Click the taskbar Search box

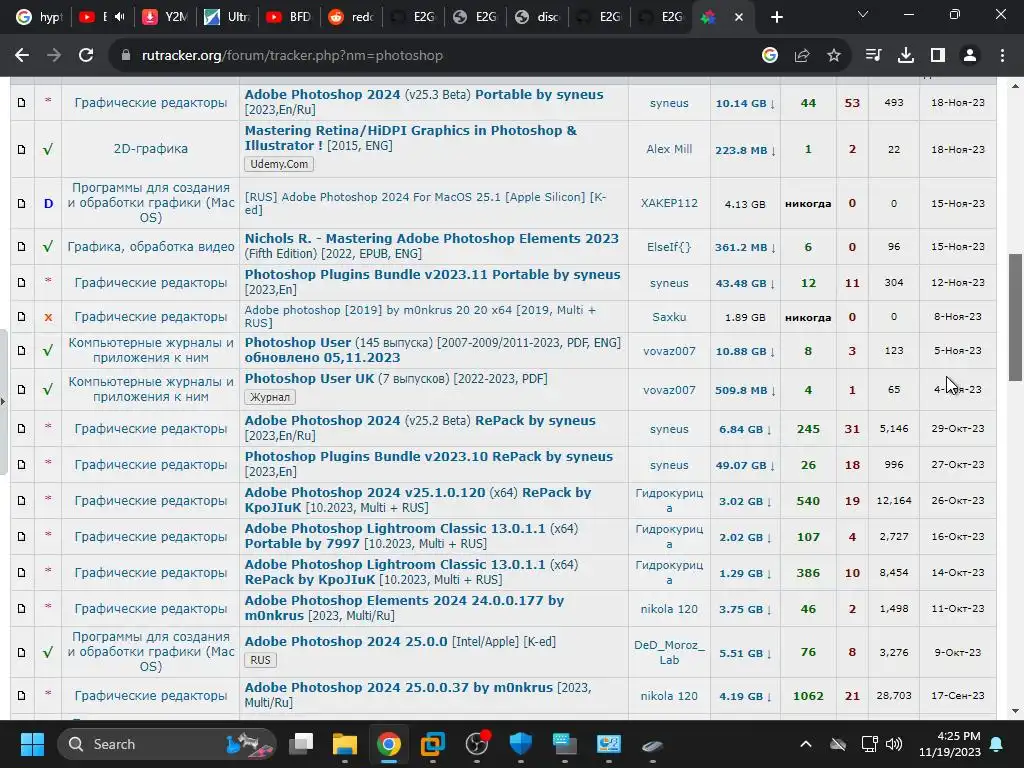point(167,744)
